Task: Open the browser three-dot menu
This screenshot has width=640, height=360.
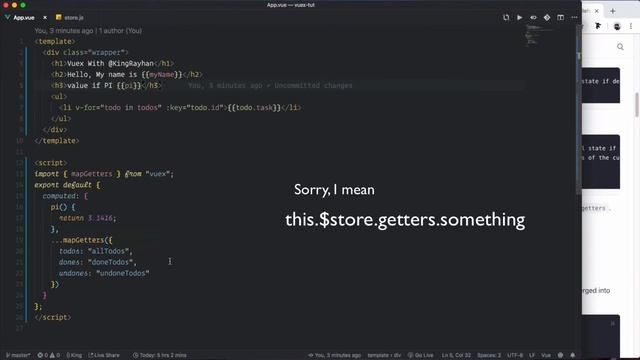Action: pos(631,26)
